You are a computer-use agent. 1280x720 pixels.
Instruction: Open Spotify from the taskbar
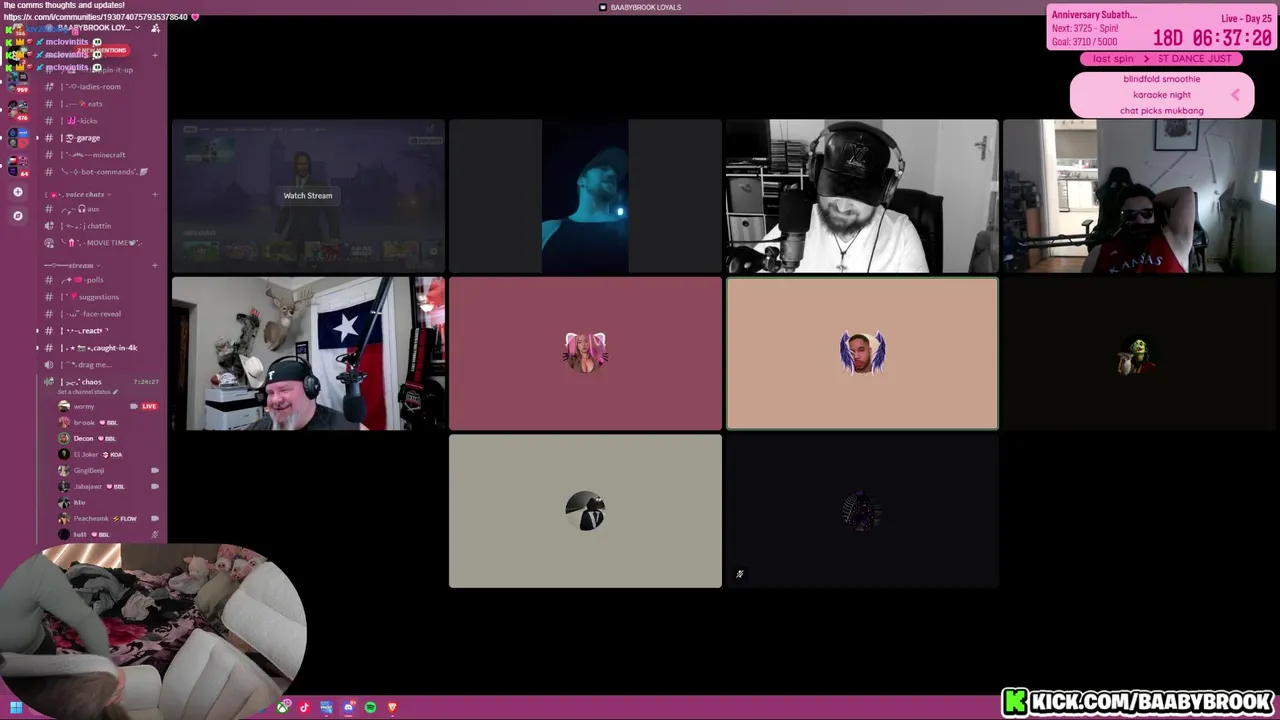pyautogui.click(x=370, y=708)
